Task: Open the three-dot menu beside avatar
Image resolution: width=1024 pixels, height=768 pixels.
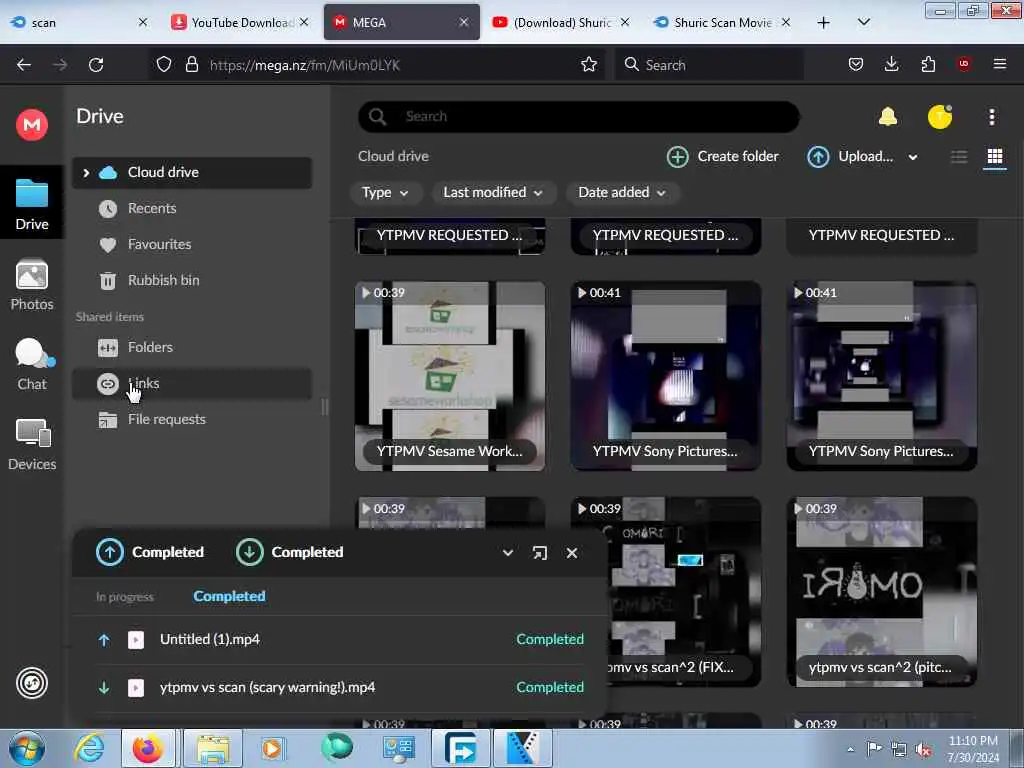Action: click(x=991, y=117)
